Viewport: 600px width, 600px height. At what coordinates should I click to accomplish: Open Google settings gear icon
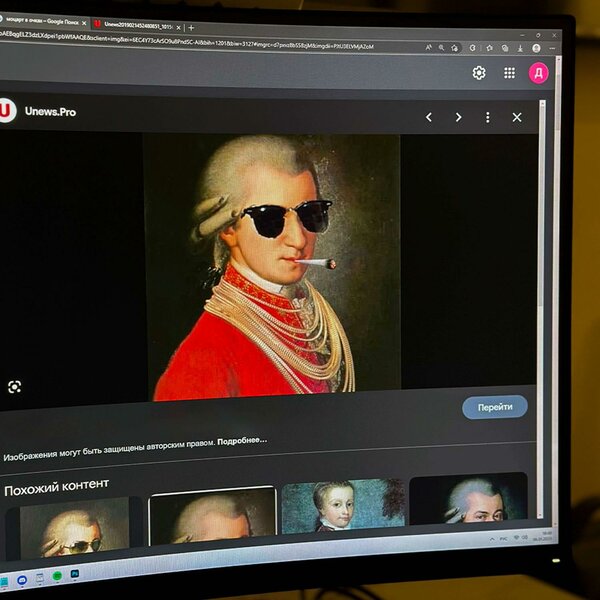(x=479, y=73)
